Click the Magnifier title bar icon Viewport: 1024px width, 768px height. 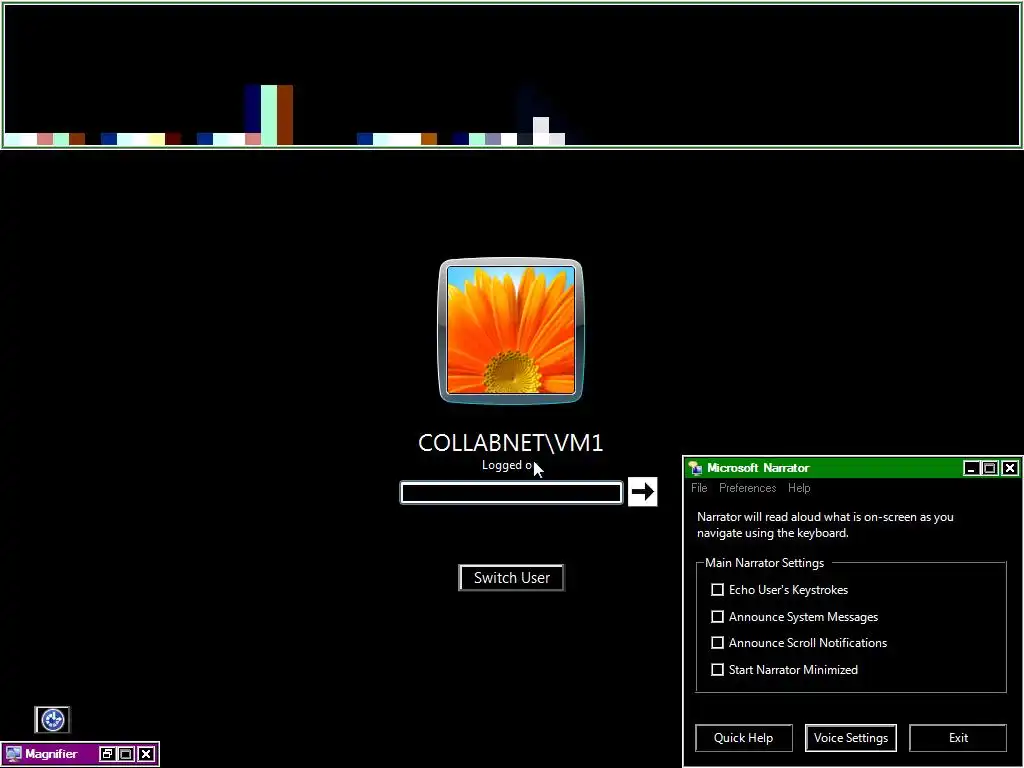click(14, 754)
